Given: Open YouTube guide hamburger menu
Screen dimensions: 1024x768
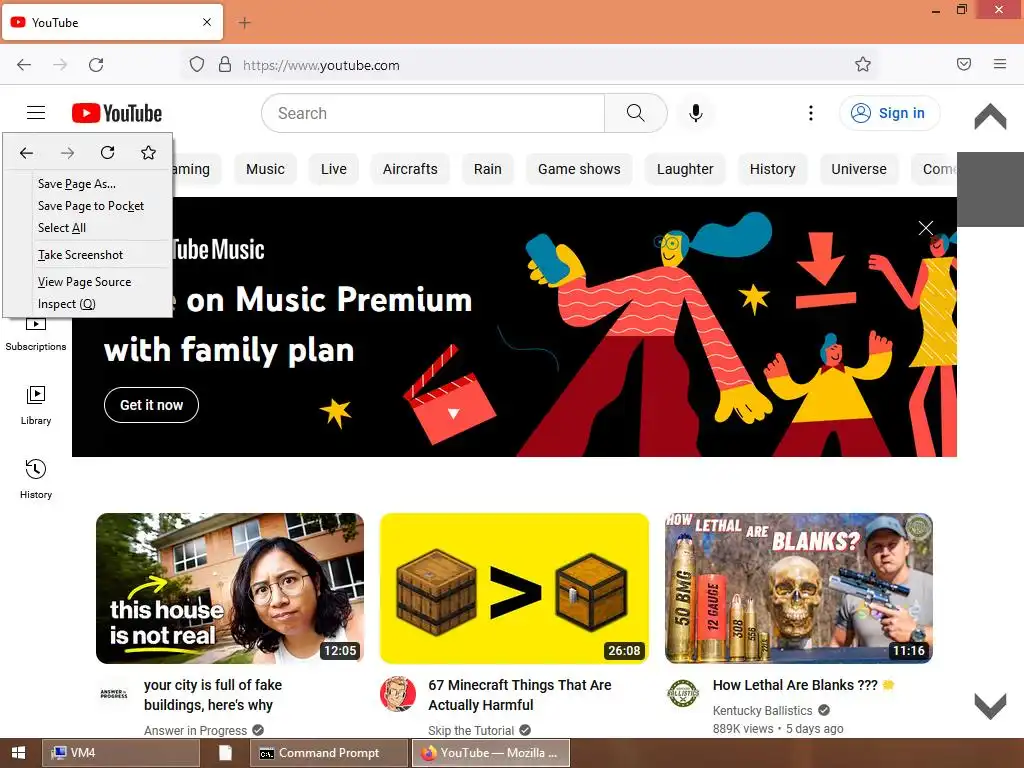Looking at the screenshot, I should [x=36, y=113].
